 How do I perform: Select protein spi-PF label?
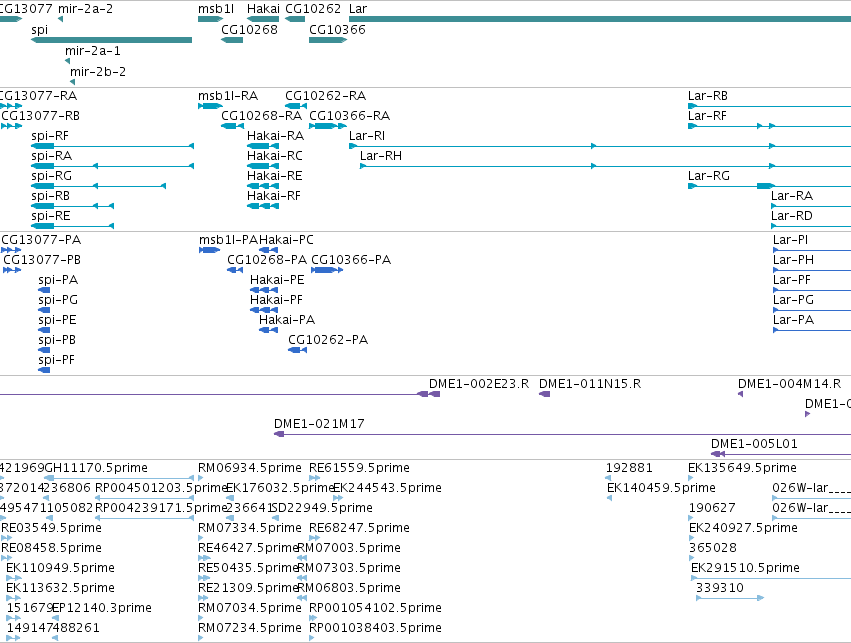click(x=56, y=360)
